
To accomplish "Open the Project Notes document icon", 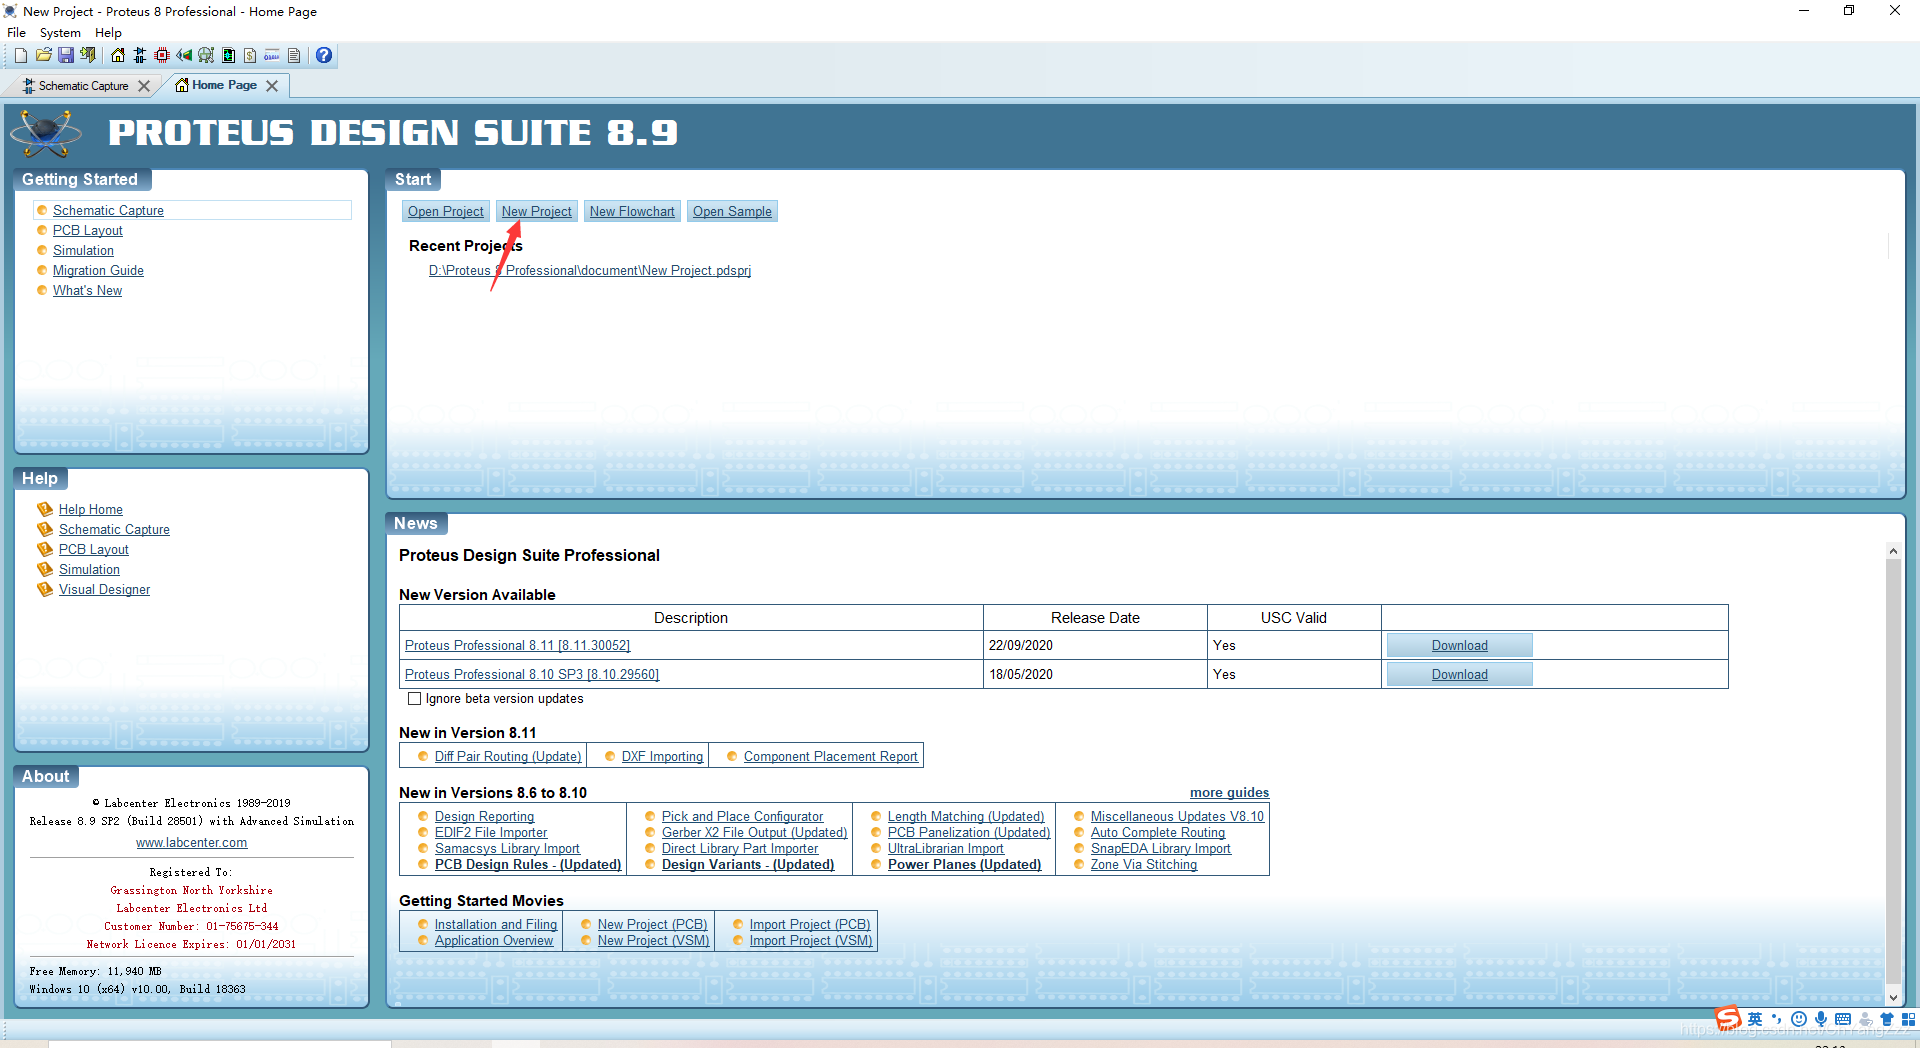I will (294, 56).
